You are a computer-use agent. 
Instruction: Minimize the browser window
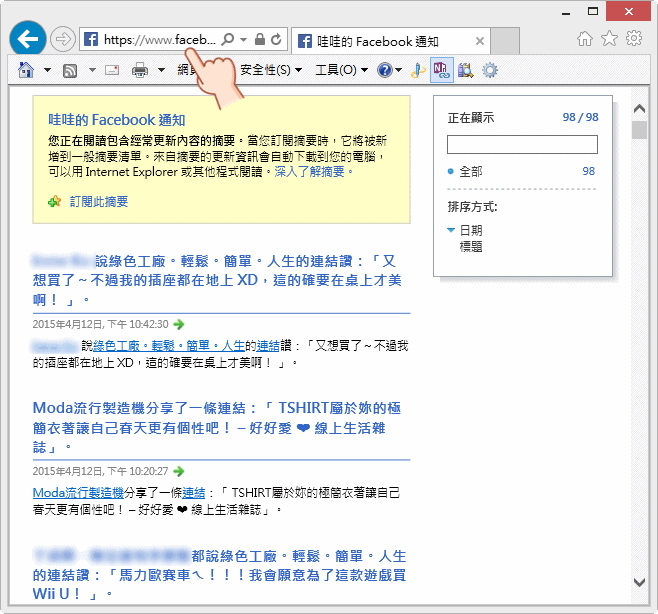[566, 13]
